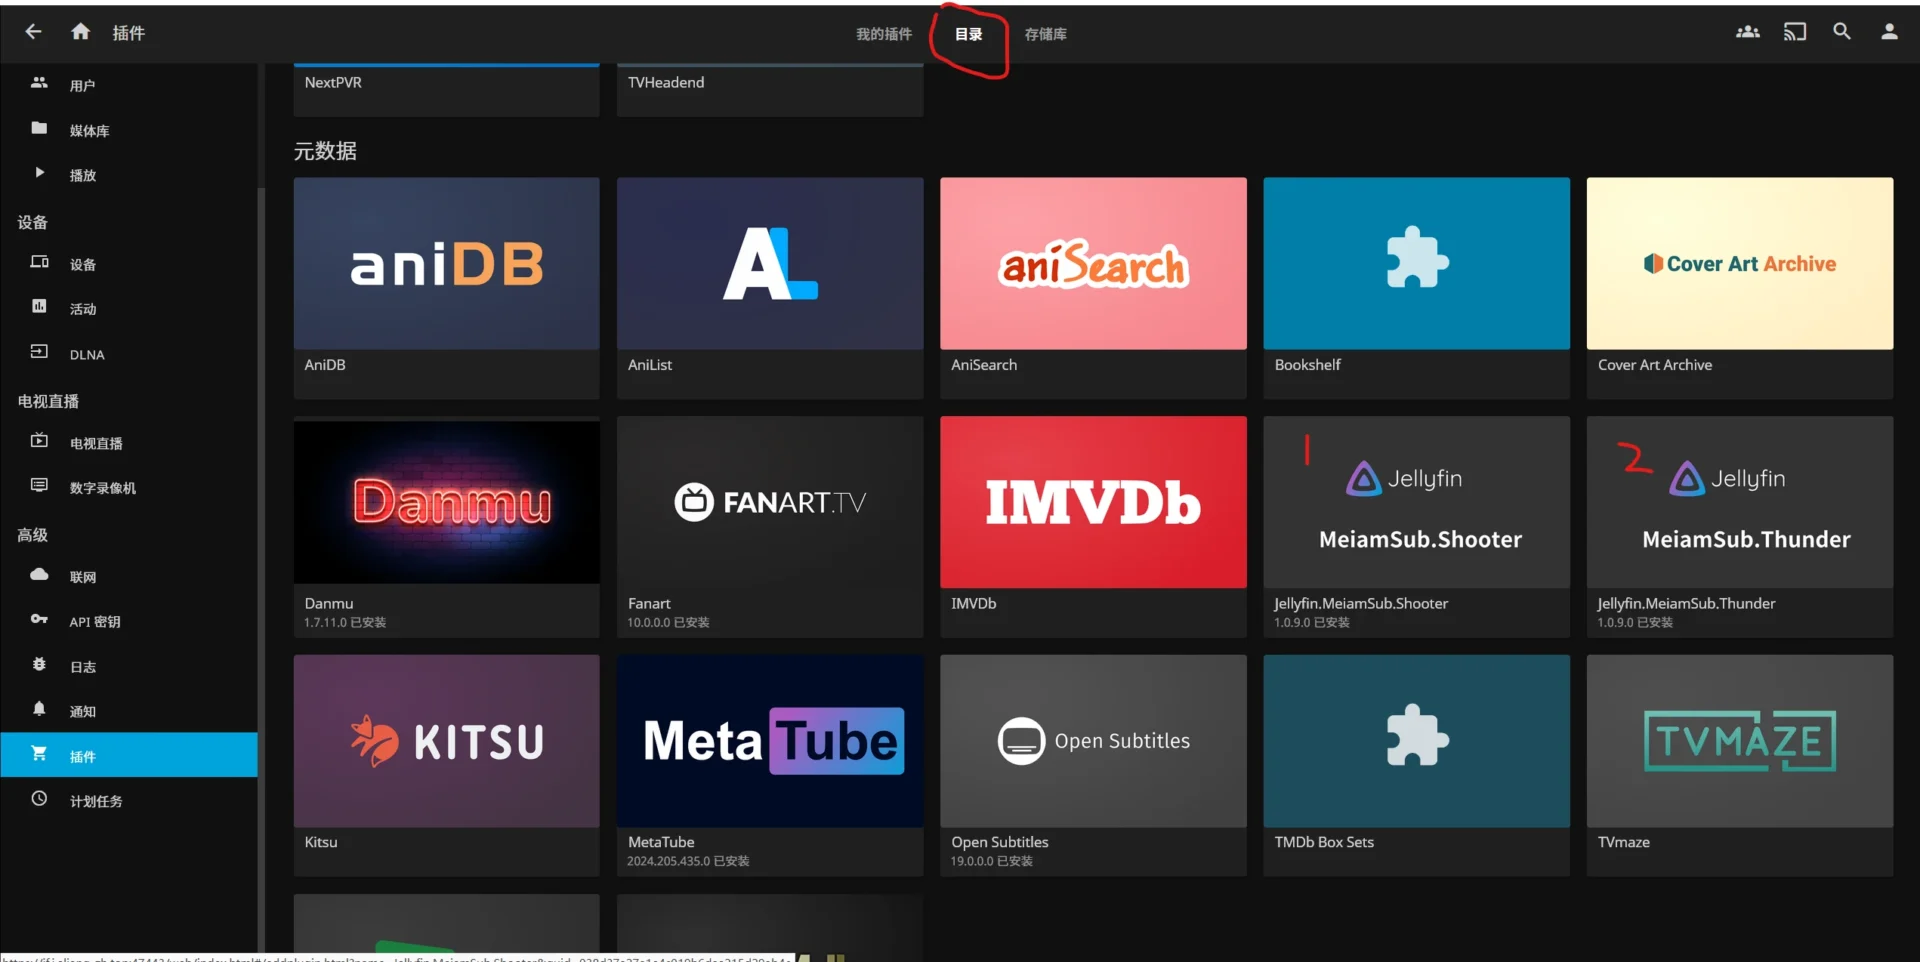Click the 联网 cloud icon
This screenshot has width=1920, height=962.
click(x=39, y=575)
